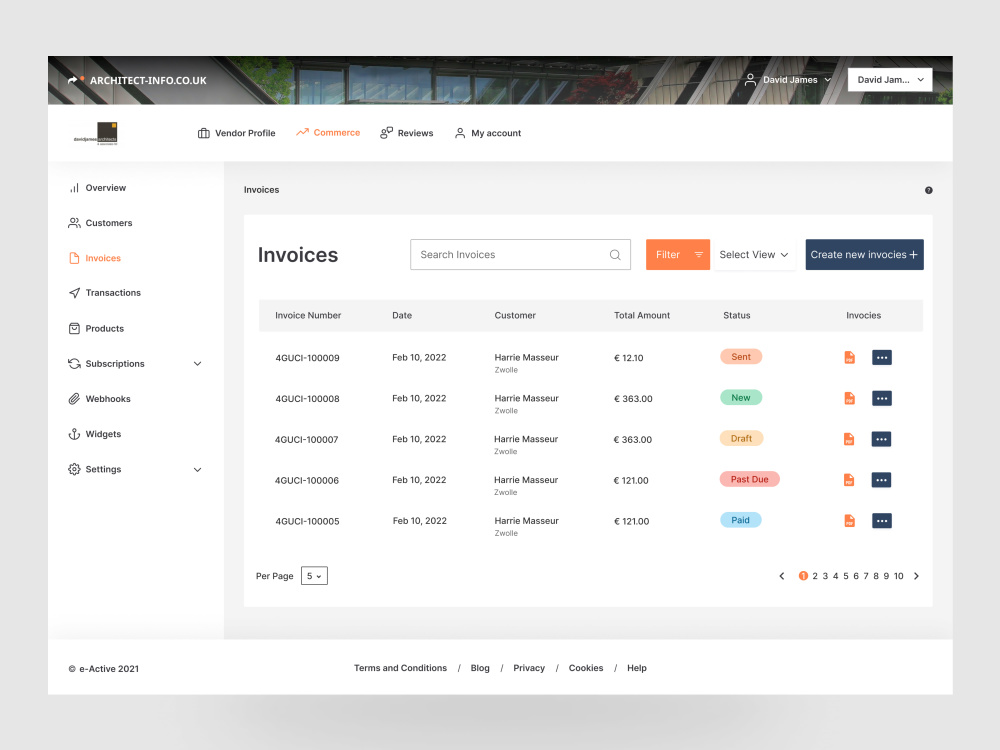Open the Select View dropdown

(754, 254)
